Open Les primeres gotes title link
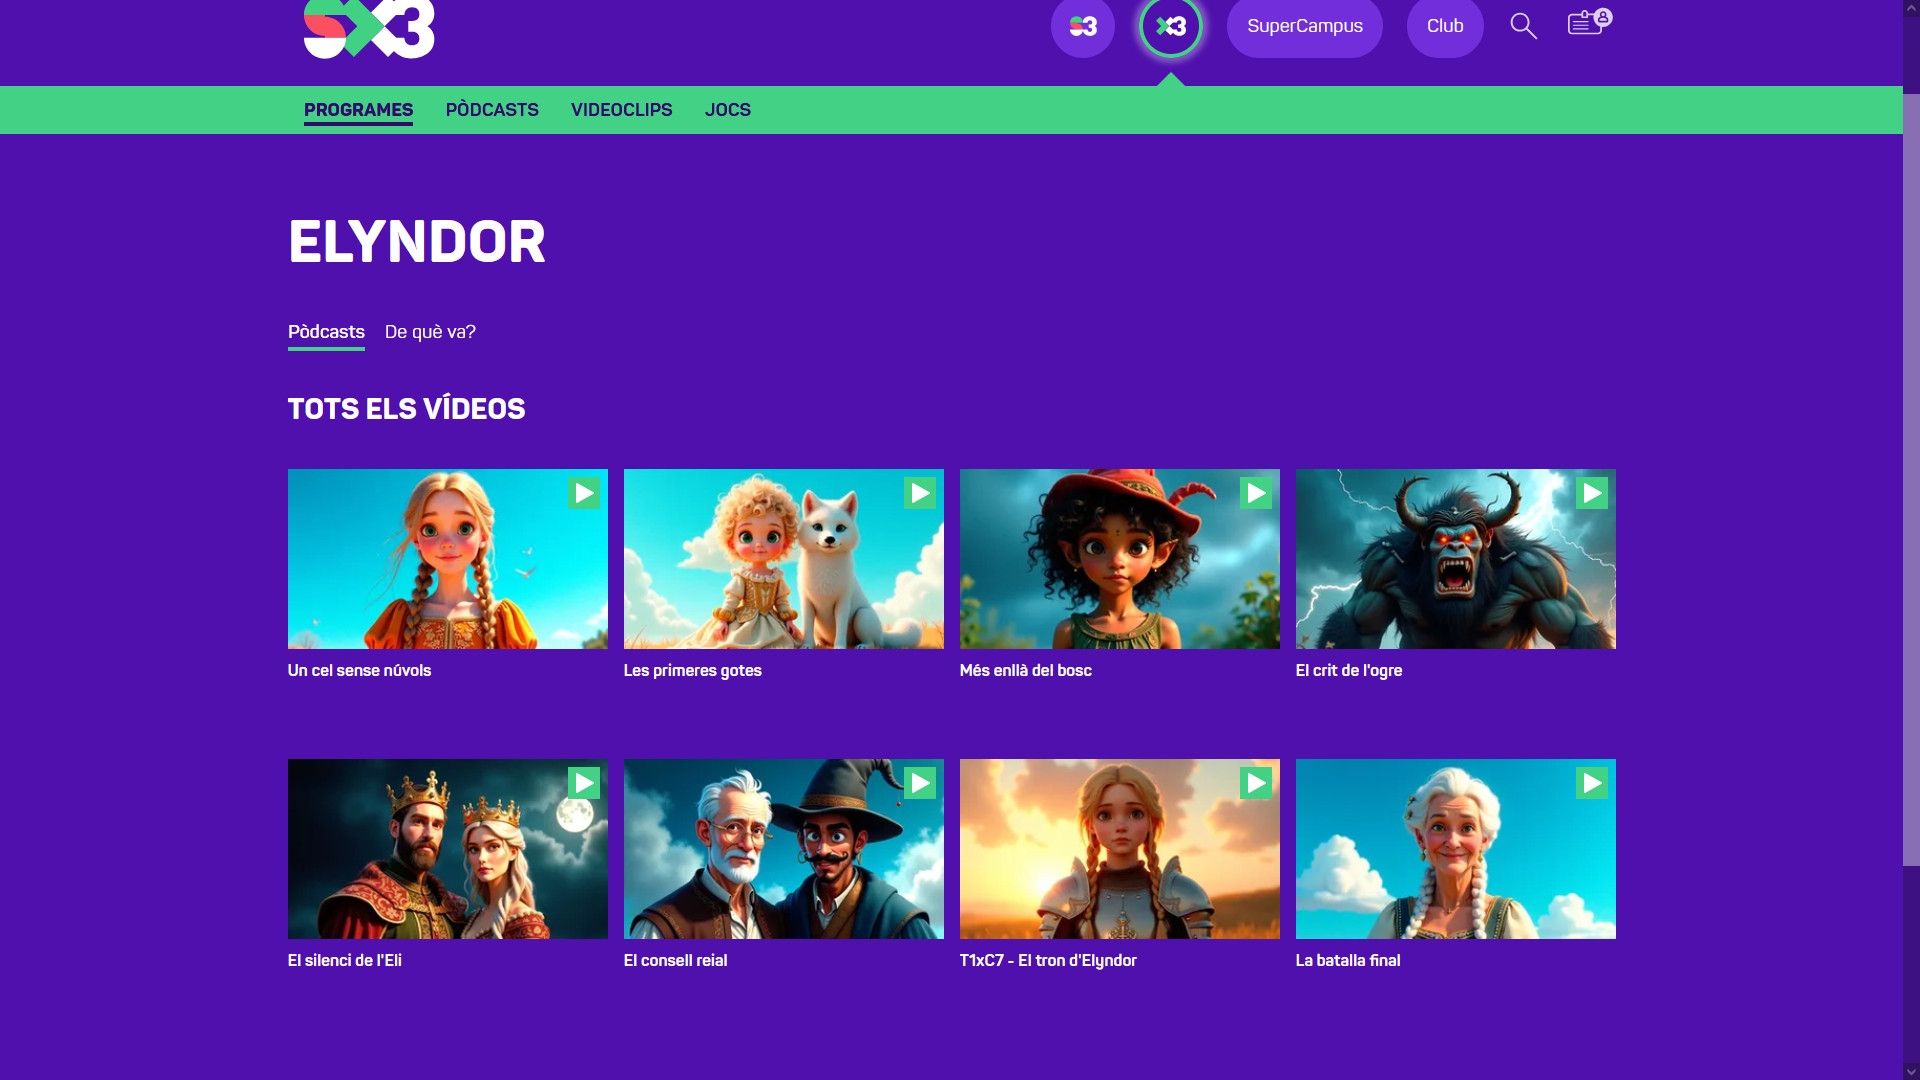 tap(692, 671)
